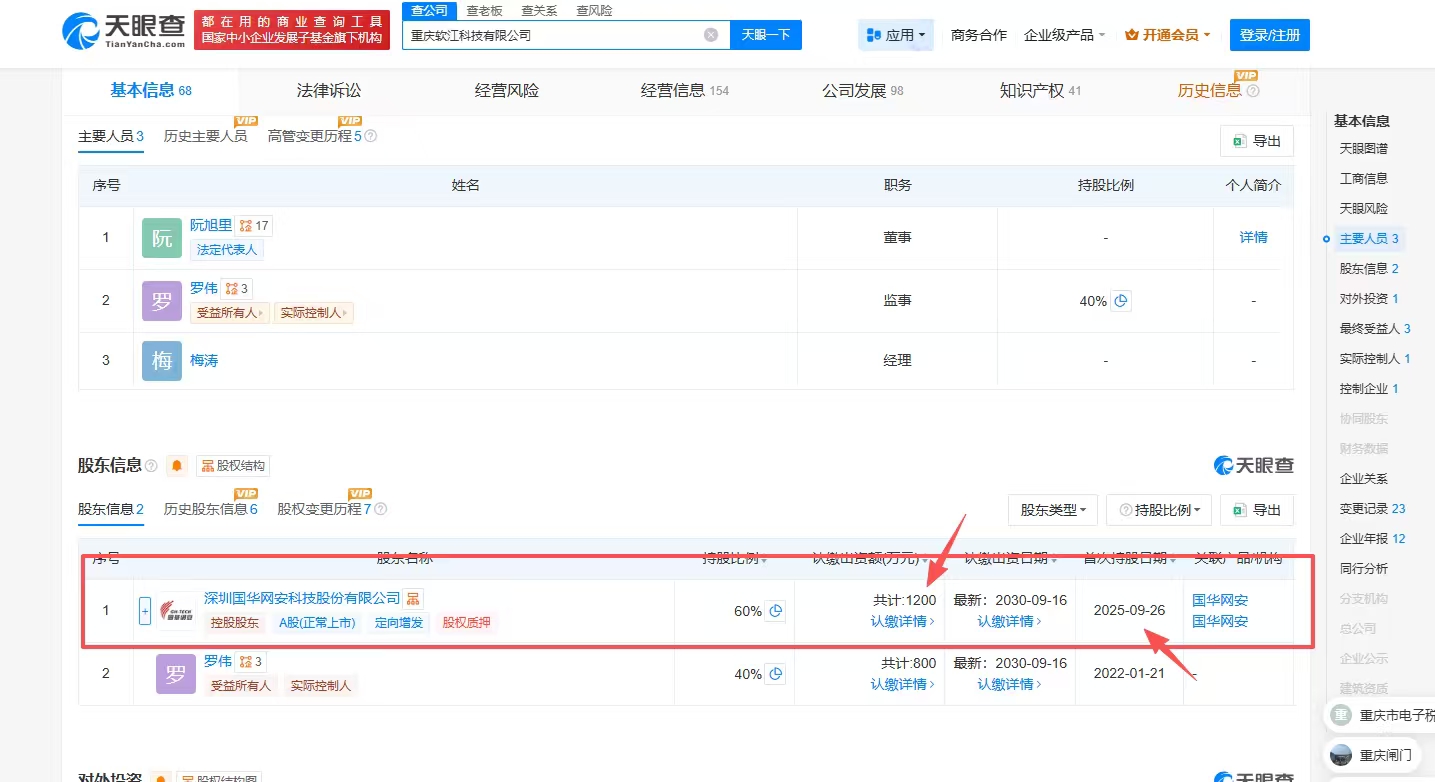Click the structure icon after 深圳国华网安科技股份有限公司

[x=413, y=599]
